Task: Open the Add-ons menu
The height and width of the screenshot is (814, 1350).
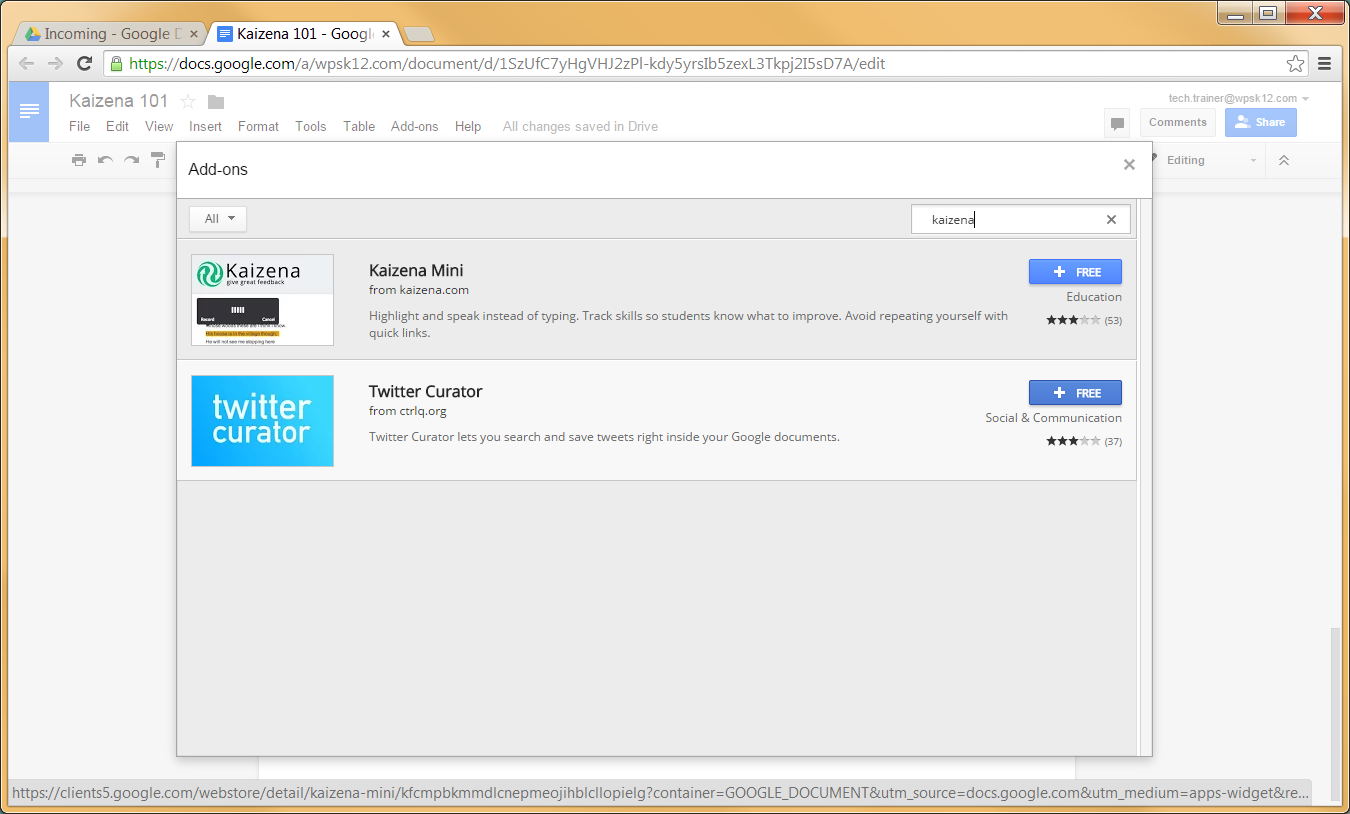Action: (415, 126)
